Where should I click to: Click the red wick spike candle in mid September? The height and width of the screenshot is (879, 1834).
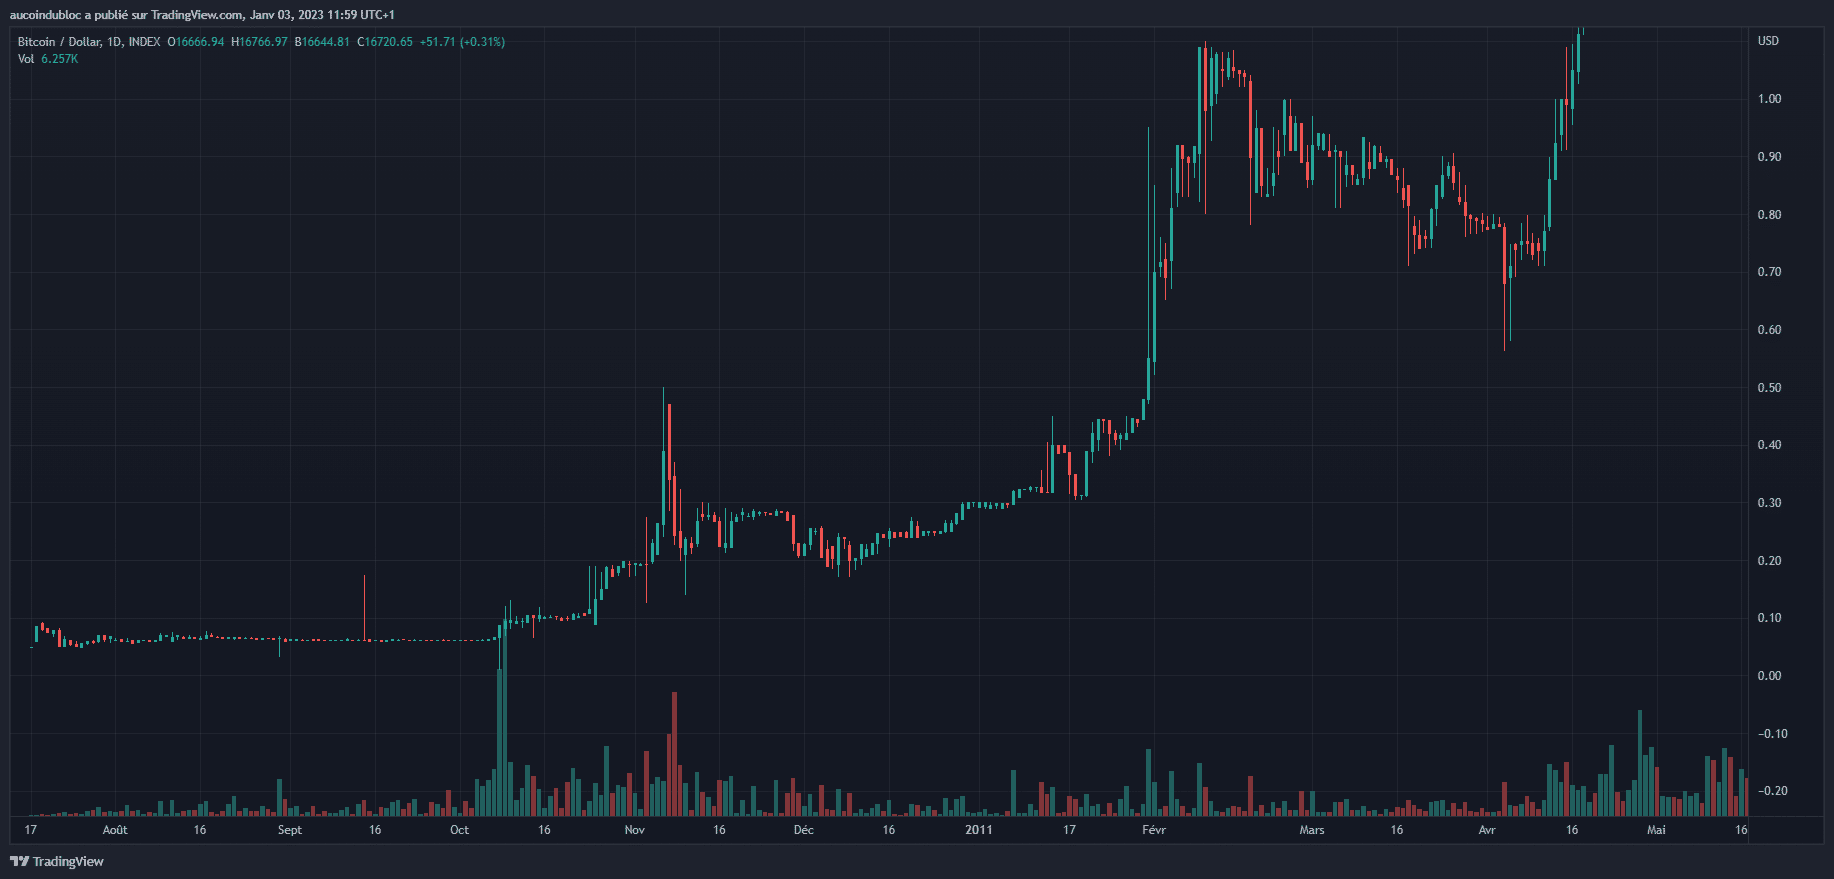point(364,608)
